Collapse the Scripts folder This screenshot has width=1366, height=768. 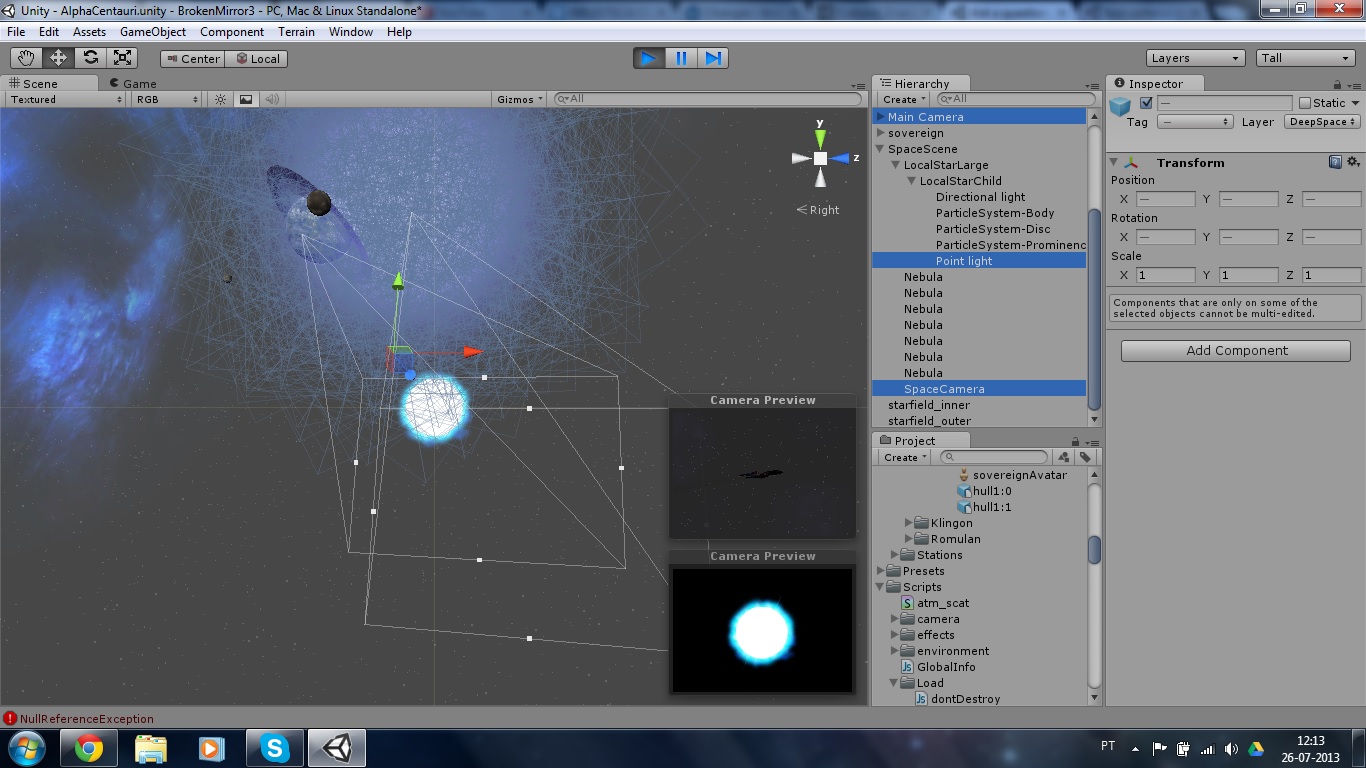pos(881,587)
